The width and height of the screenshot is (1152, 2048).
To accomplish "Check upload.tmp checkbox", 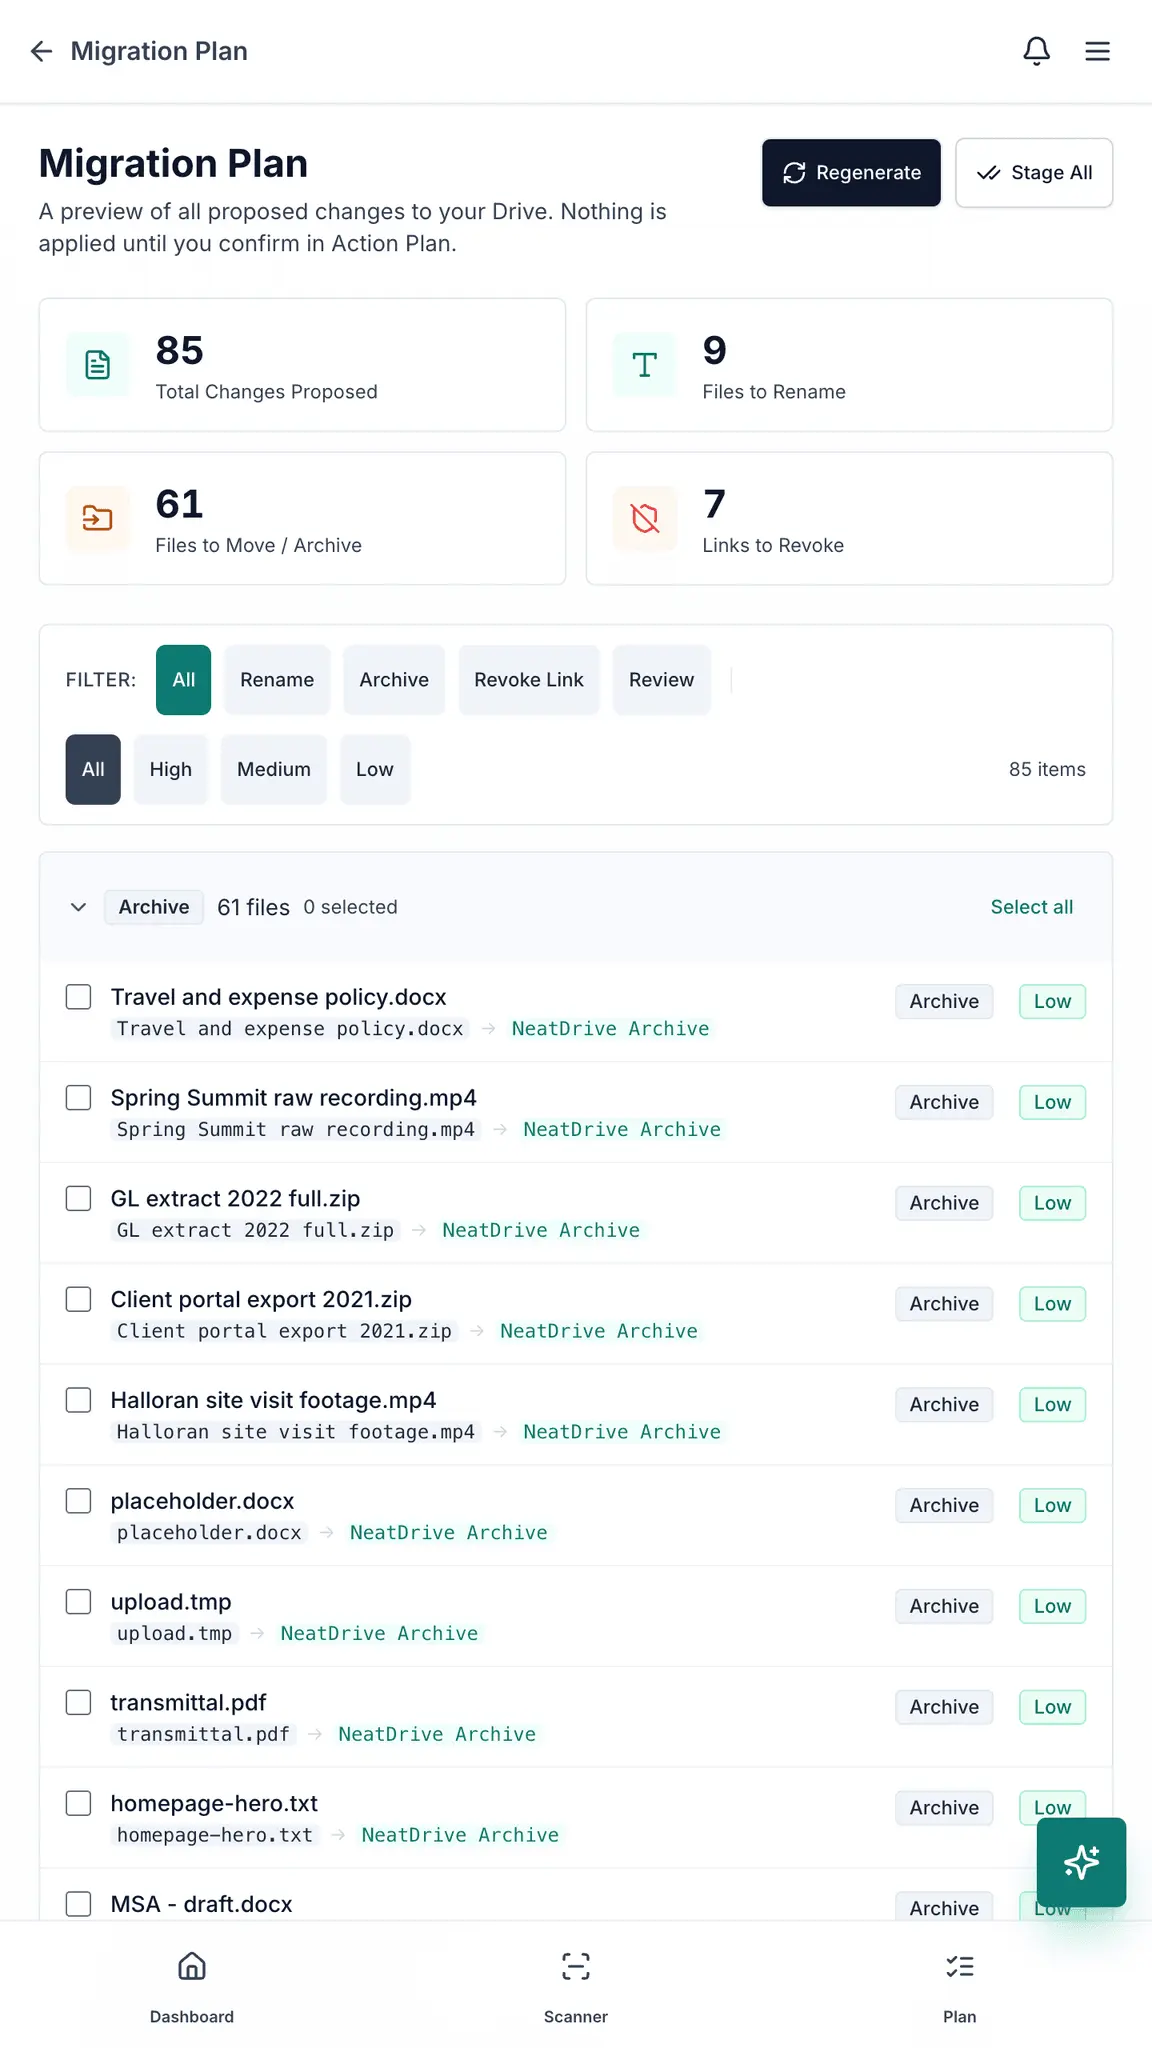I will (x=78, y=1602).
